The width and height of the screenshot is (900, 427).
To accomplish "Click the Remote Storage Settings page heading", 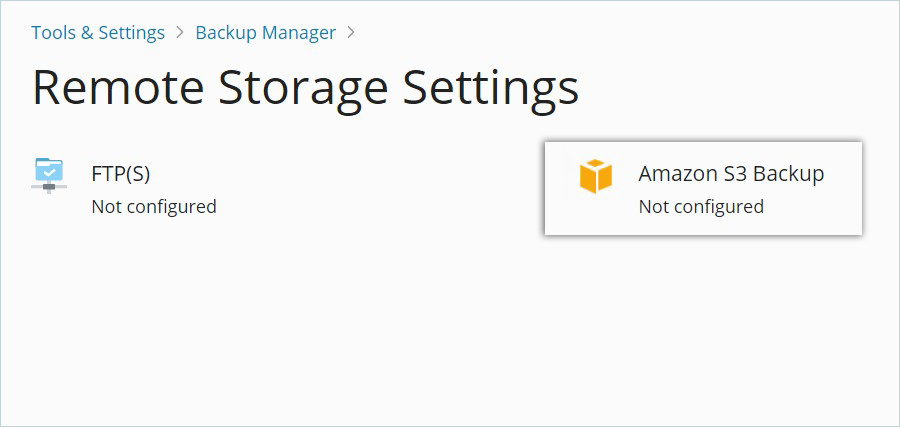I will pos(305,88).
